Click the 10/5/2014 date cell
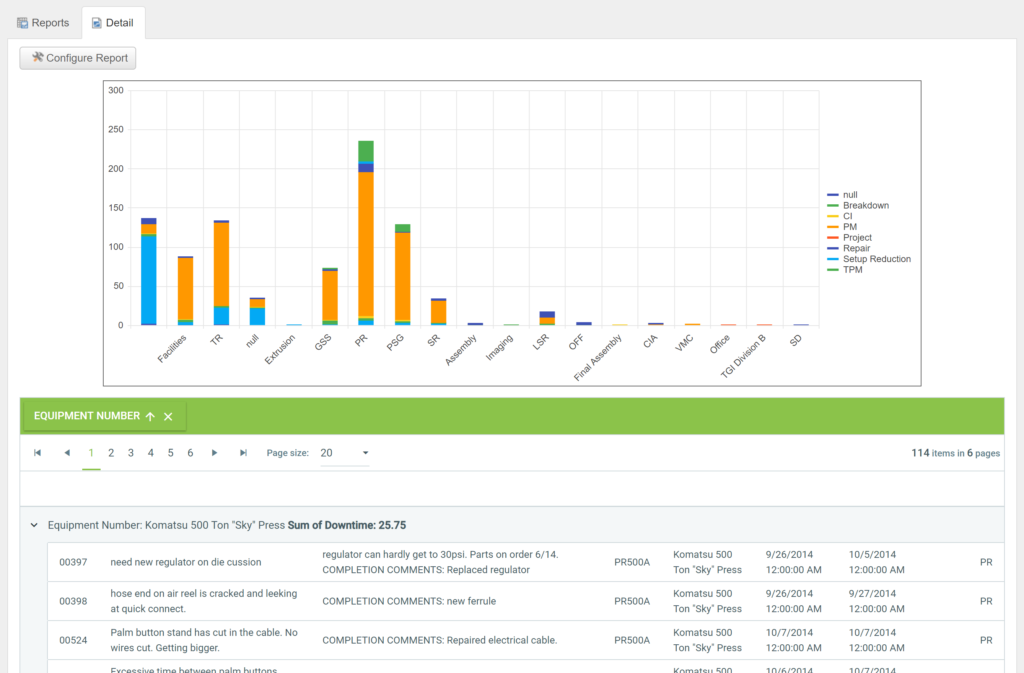 (876, 562)
